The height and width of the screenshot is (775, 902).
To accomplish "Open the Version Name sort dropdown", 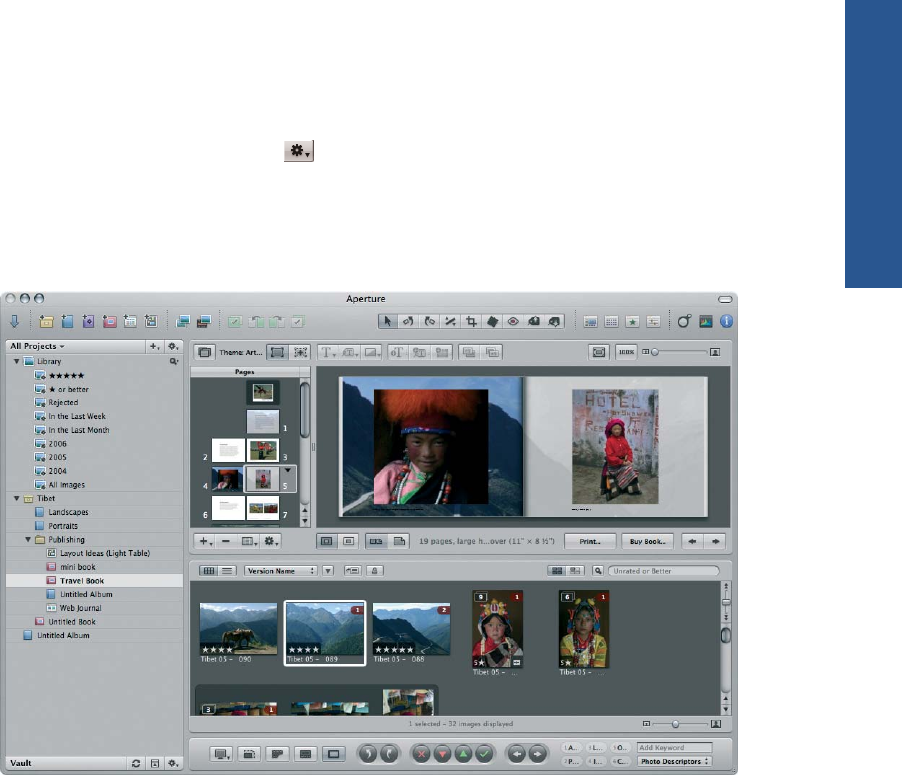I will 280,570.
